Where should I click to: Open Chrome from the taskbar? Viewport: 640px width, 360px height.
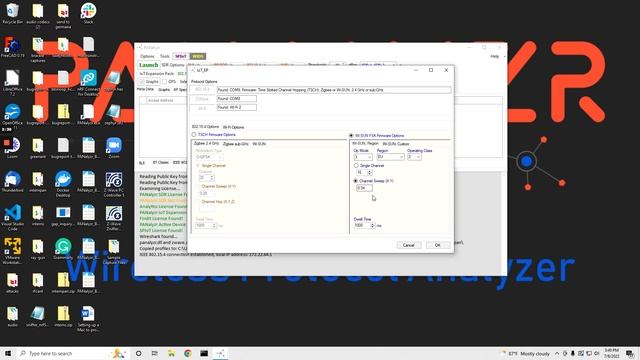click(x=188, y=353)
